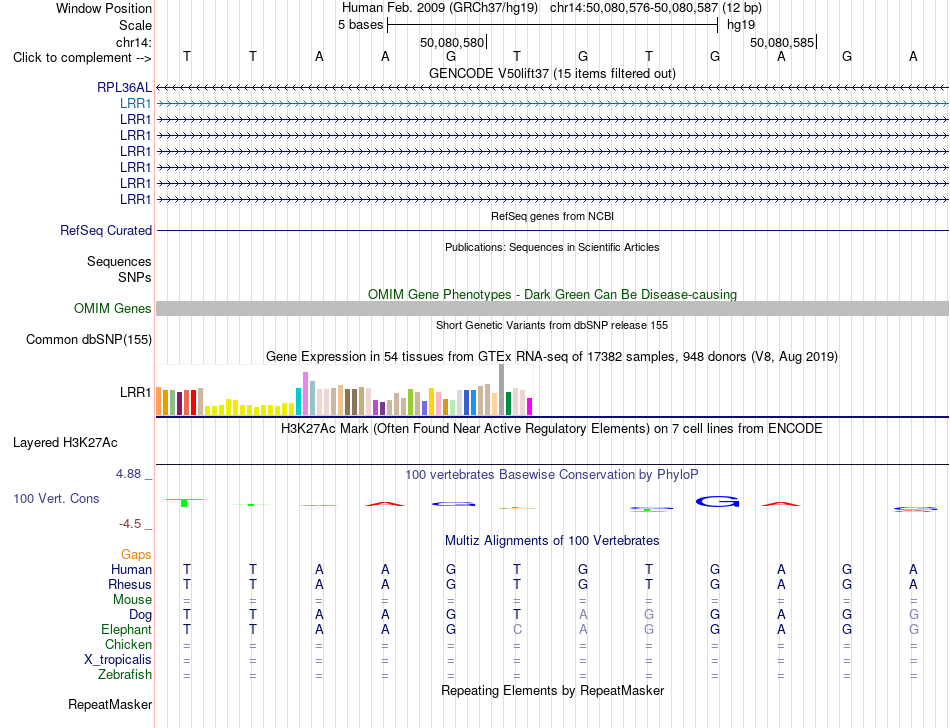950x728 pixels.
Task: Click the OMIM Genes track label
Action: click(113, 308)
